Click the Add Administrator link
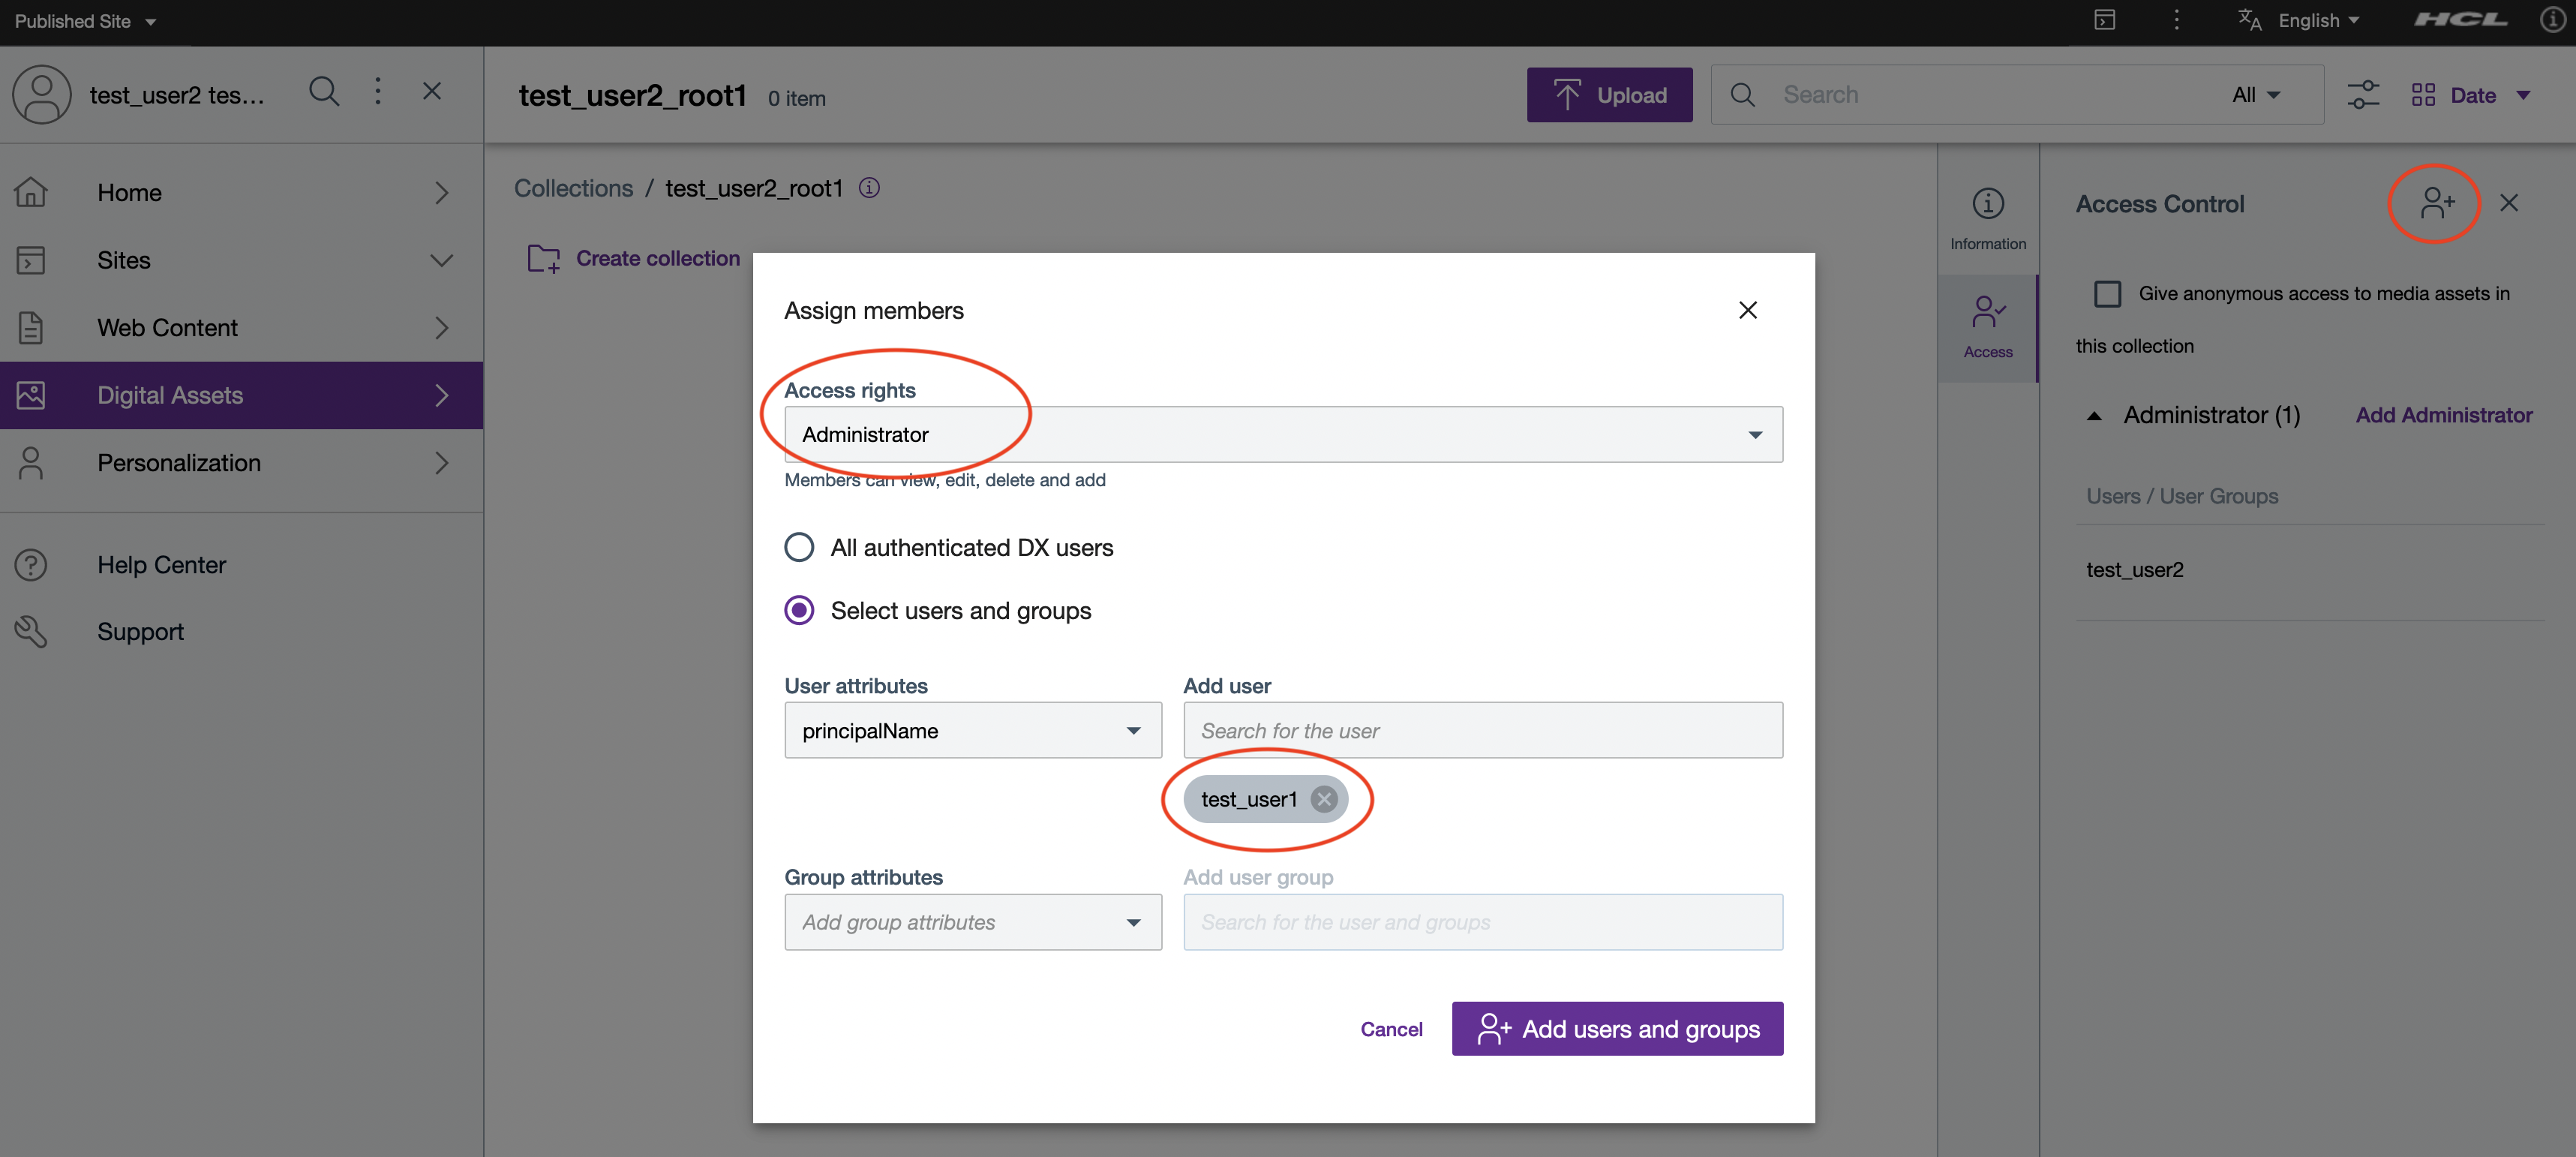This screenshot has width=2576, height=1157. [x=2443, y=415]
